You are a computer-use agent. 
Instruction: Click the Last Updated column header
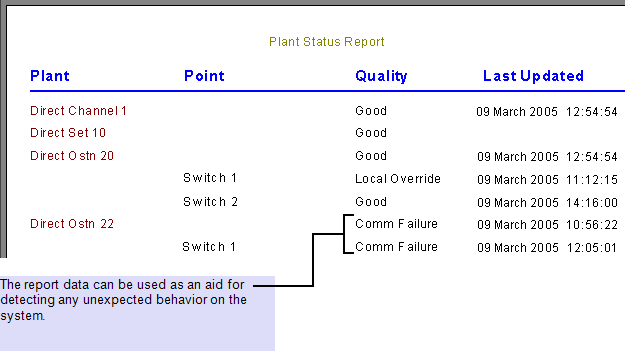pyautogui.click(x=533, y=76)
